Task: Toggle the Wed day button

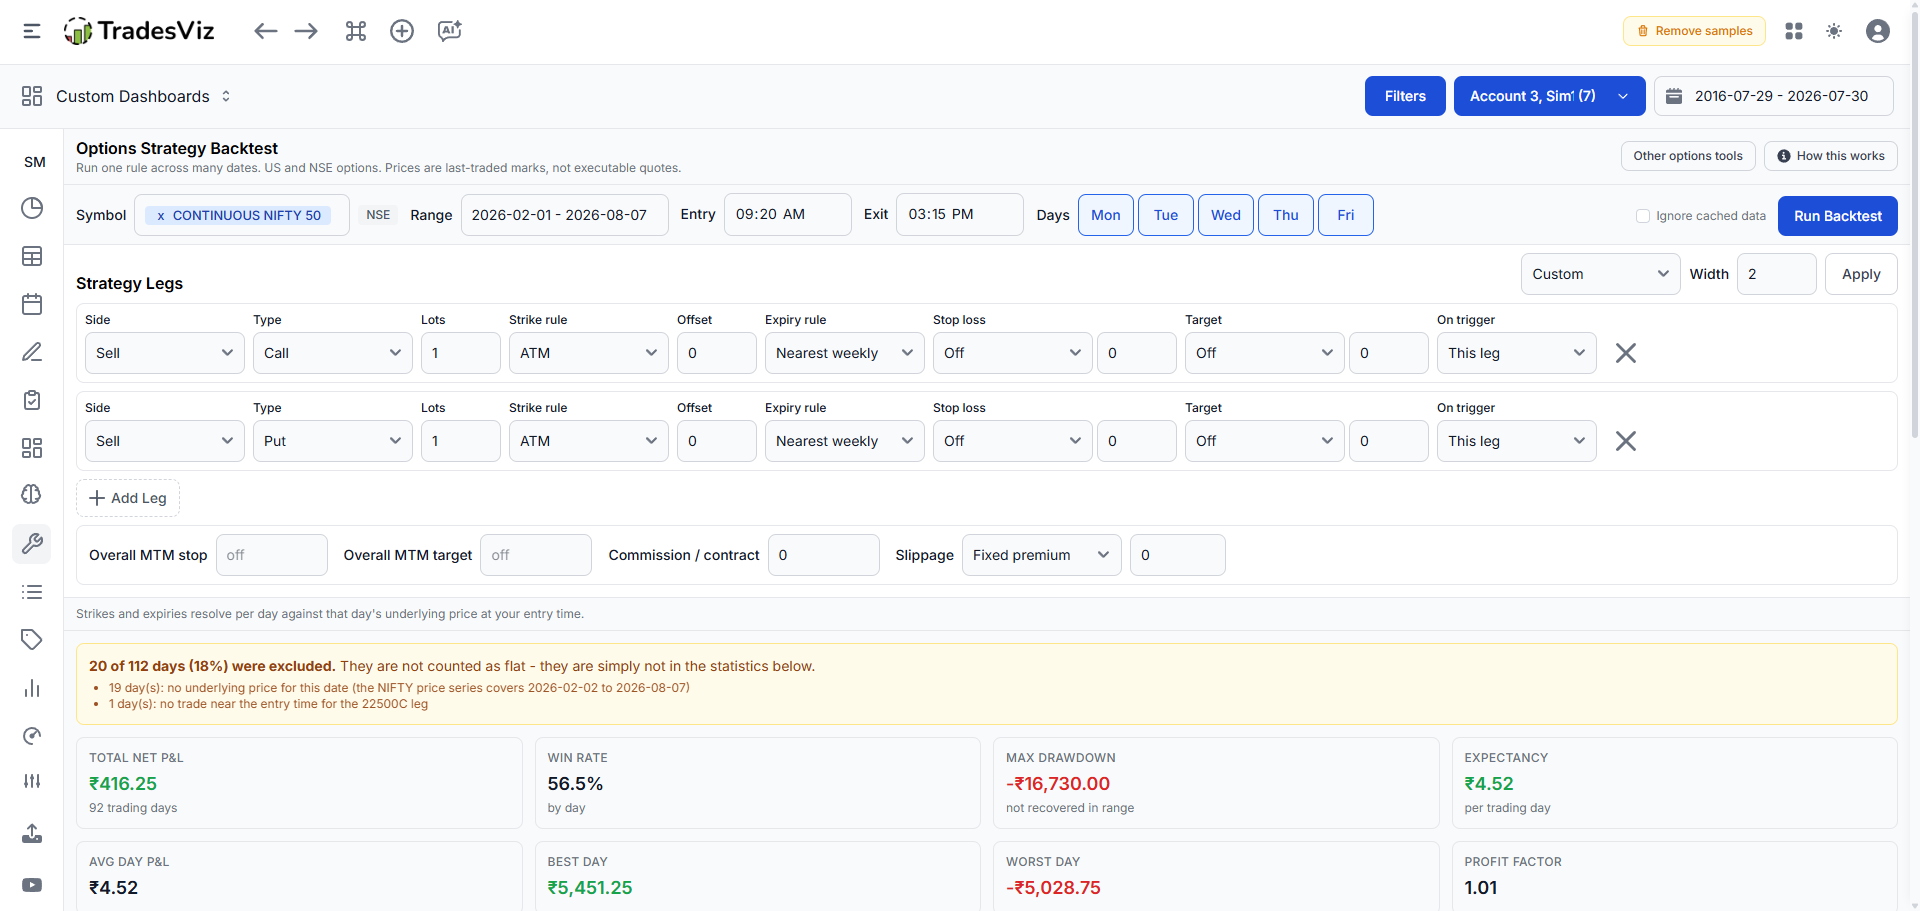Action: [x=1226, y=215]
